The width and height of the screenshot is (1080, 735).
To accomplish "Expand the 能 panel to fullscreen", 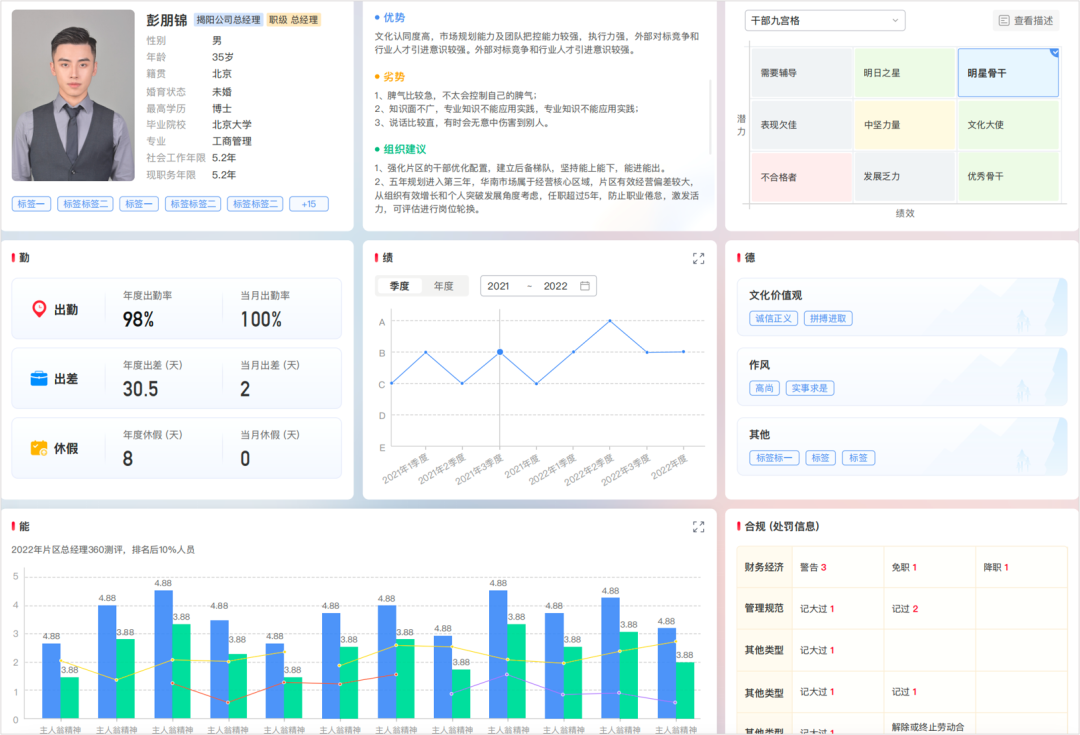I will tap(699, 526).
